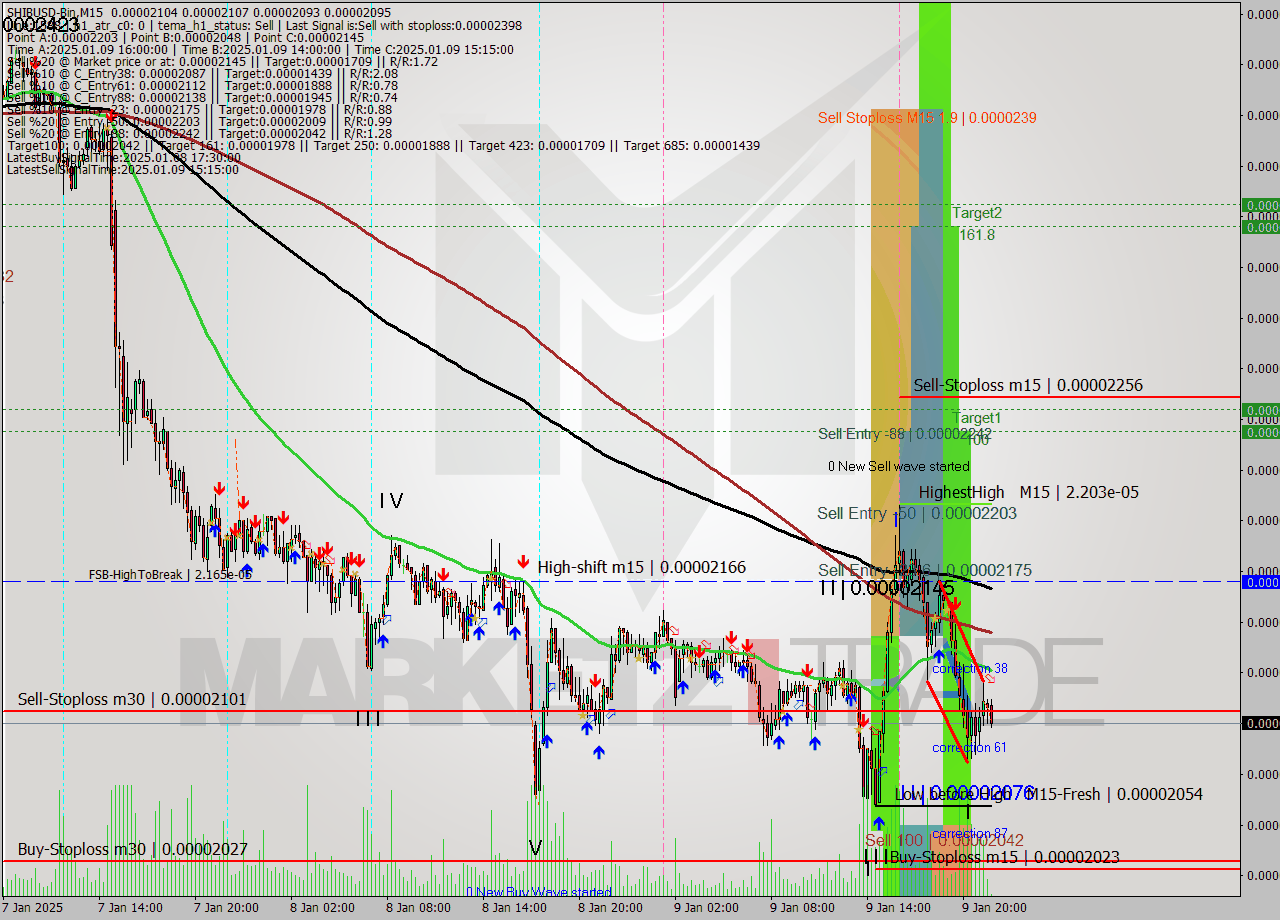Click the 'correction 61' label
The image size is (1280, 920).
pos(969,747)
